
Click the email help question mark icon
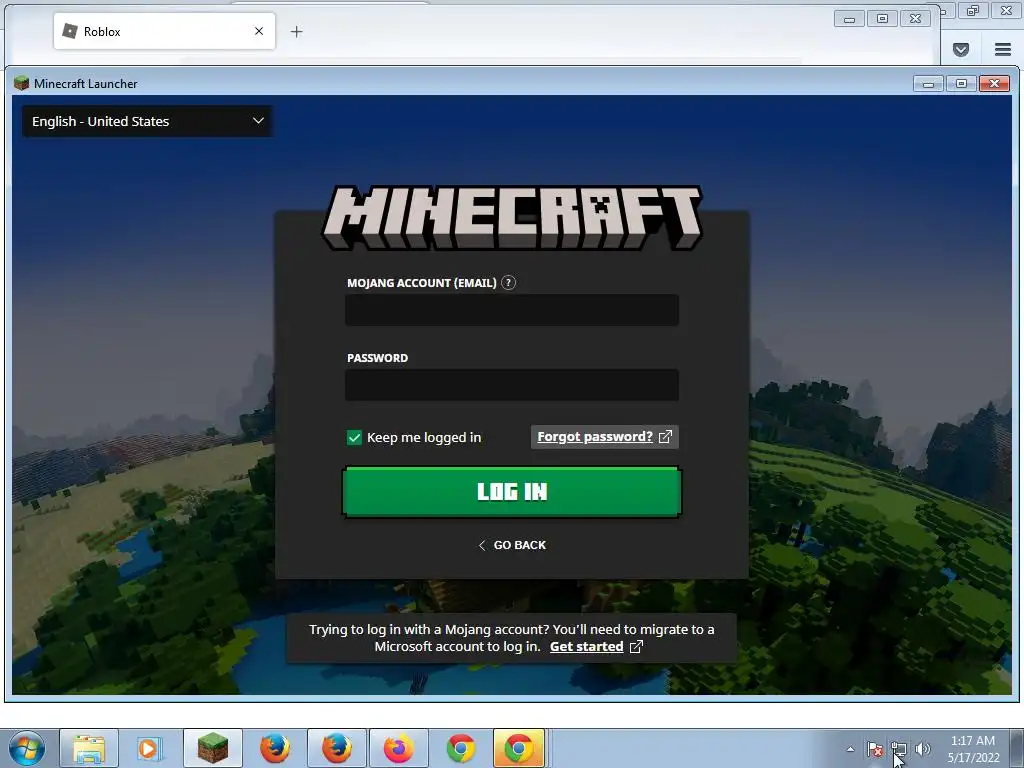tap(508, 283)
